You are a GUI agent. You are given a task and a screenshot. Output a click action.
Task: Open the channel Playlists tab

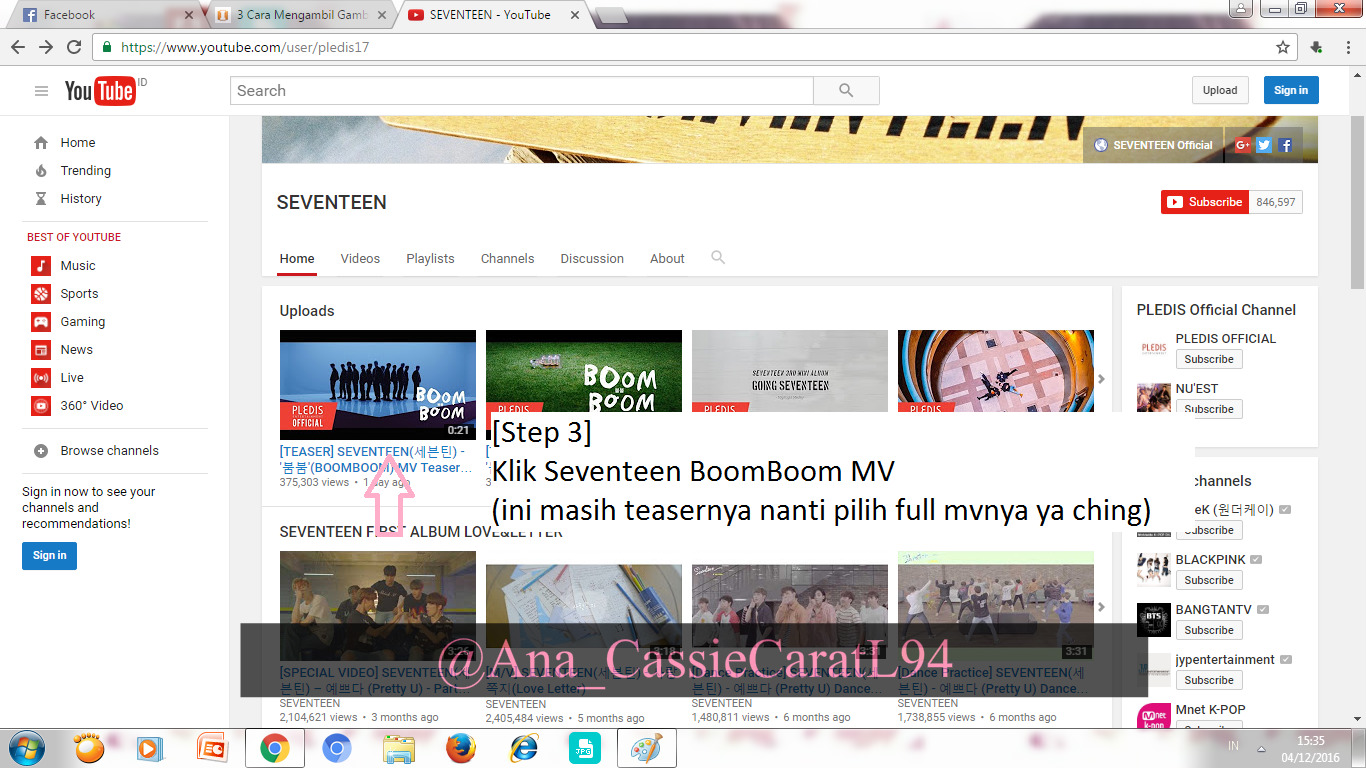[x=430, y=258]
